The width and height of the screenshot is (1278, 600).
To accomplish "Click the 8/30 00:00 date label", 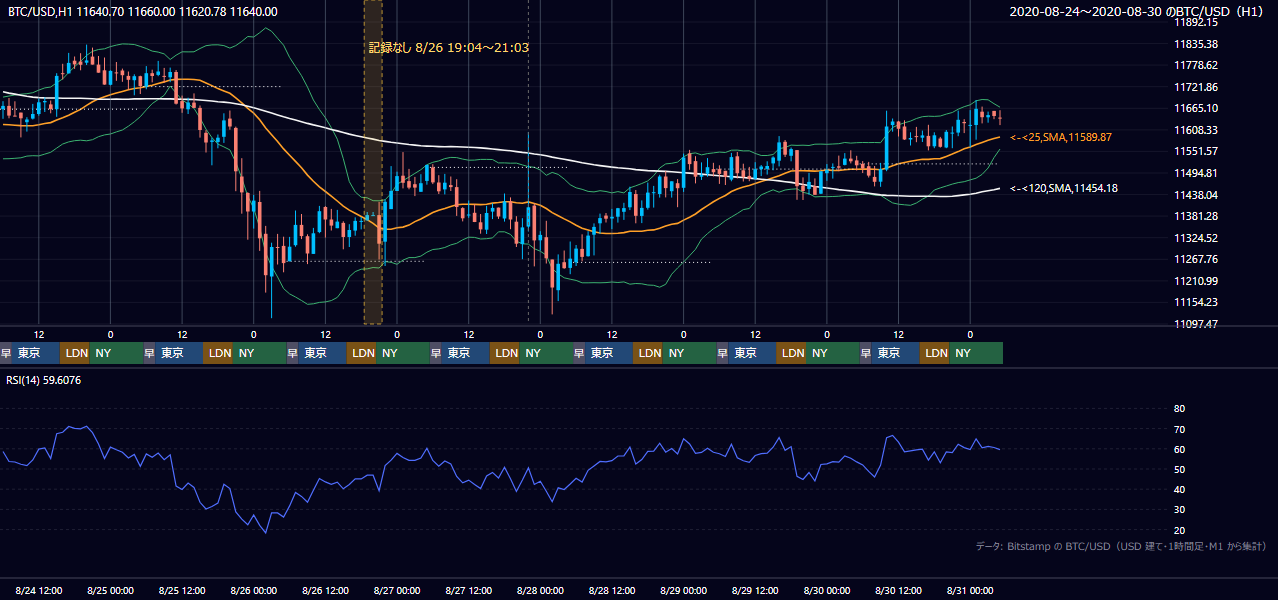I will point(827,591).
